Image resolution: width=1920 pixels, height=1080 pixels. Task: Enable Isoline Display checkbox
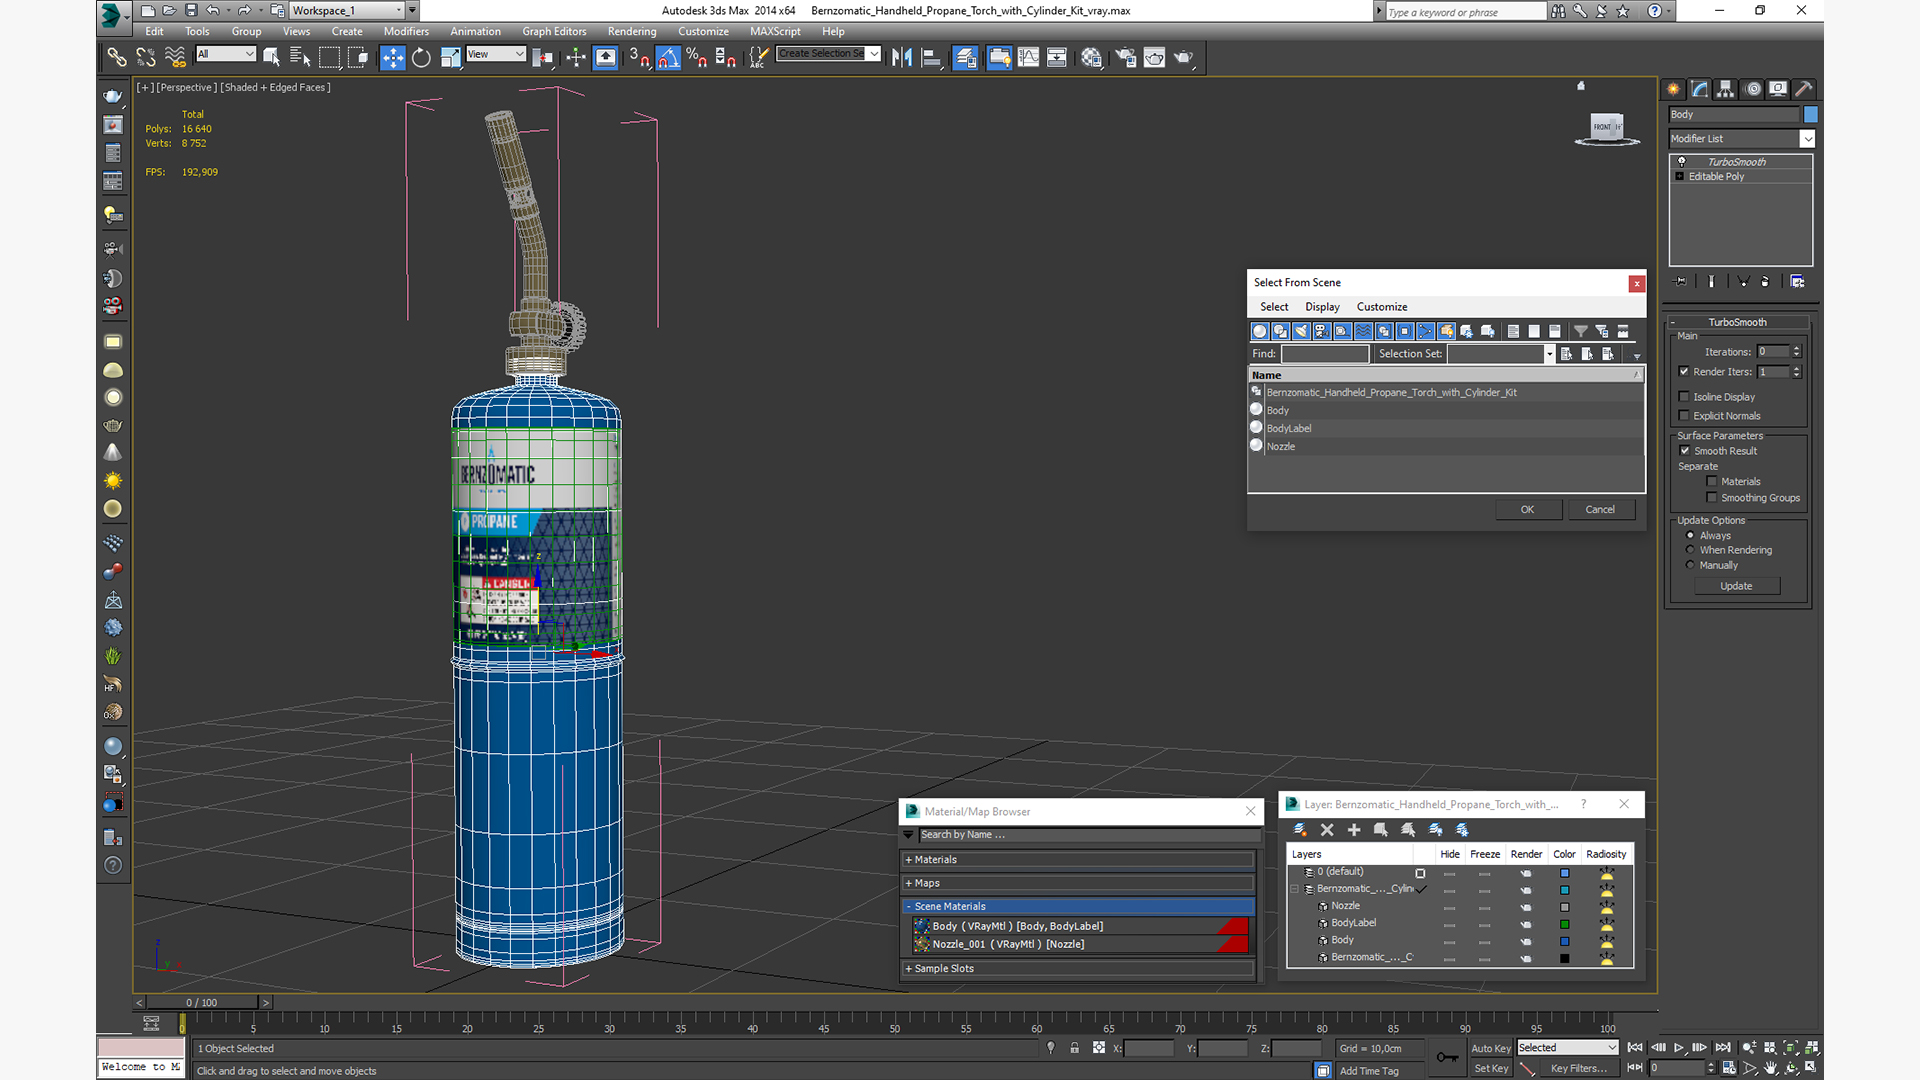pyautogui.click(x=1684, y=397)
